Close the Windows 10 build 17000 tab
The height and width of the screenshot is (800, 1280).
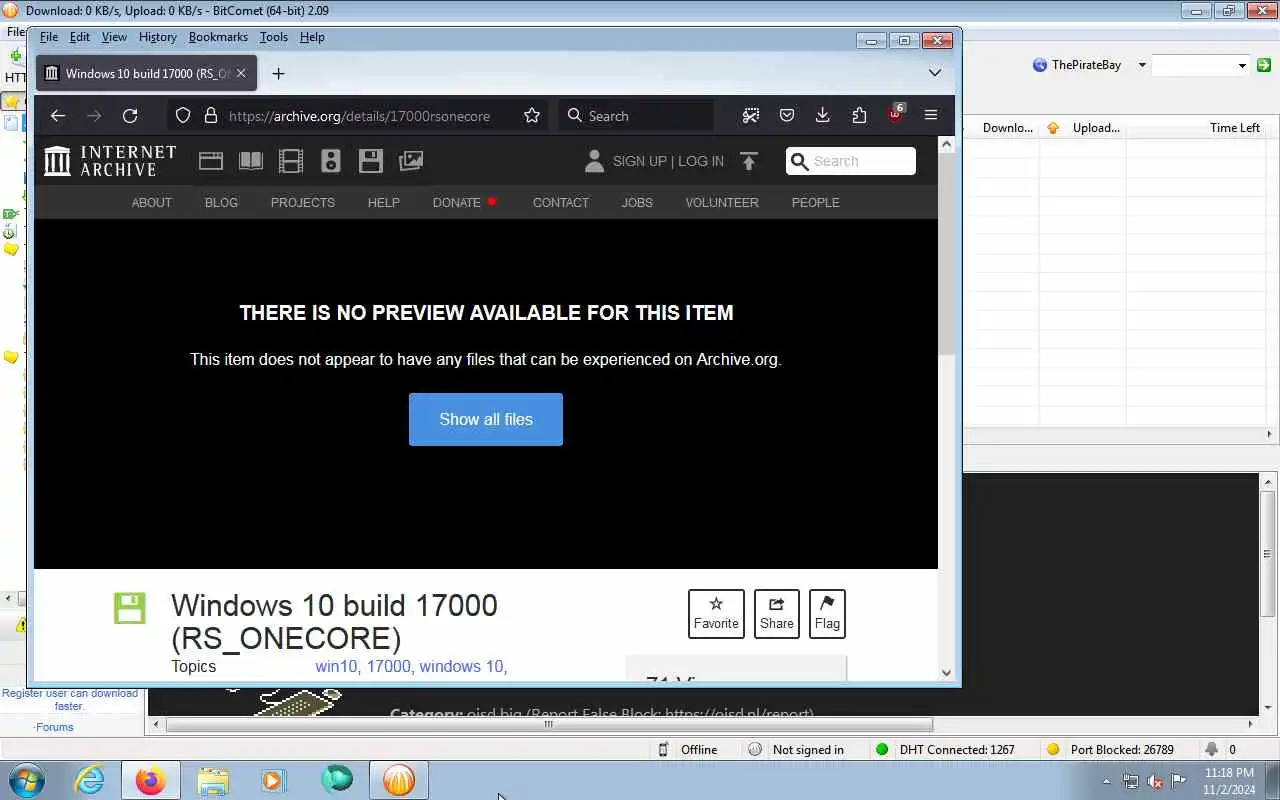(x=241, y=73)
